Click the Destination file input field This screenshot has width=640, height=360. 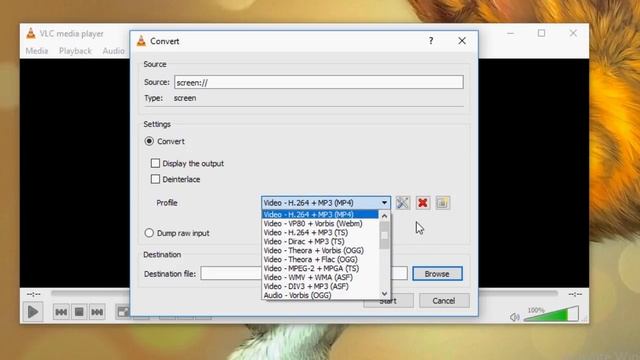tap(304, 273)
